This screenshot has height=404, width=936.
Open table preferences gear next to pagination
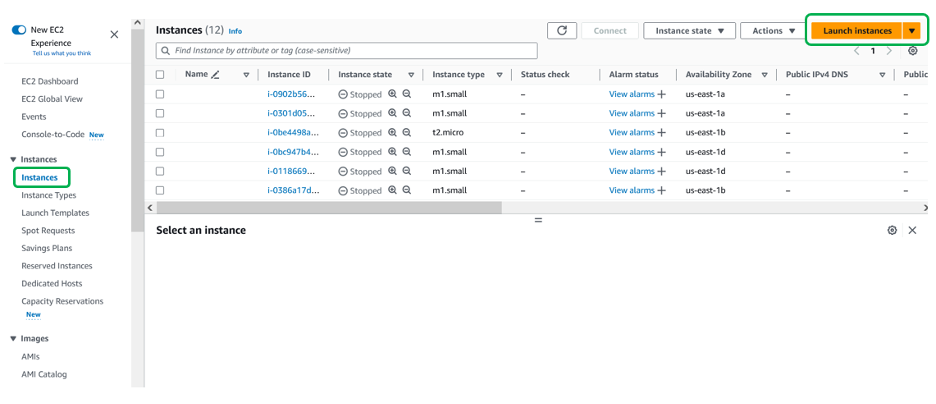click(x=912, y=51)
